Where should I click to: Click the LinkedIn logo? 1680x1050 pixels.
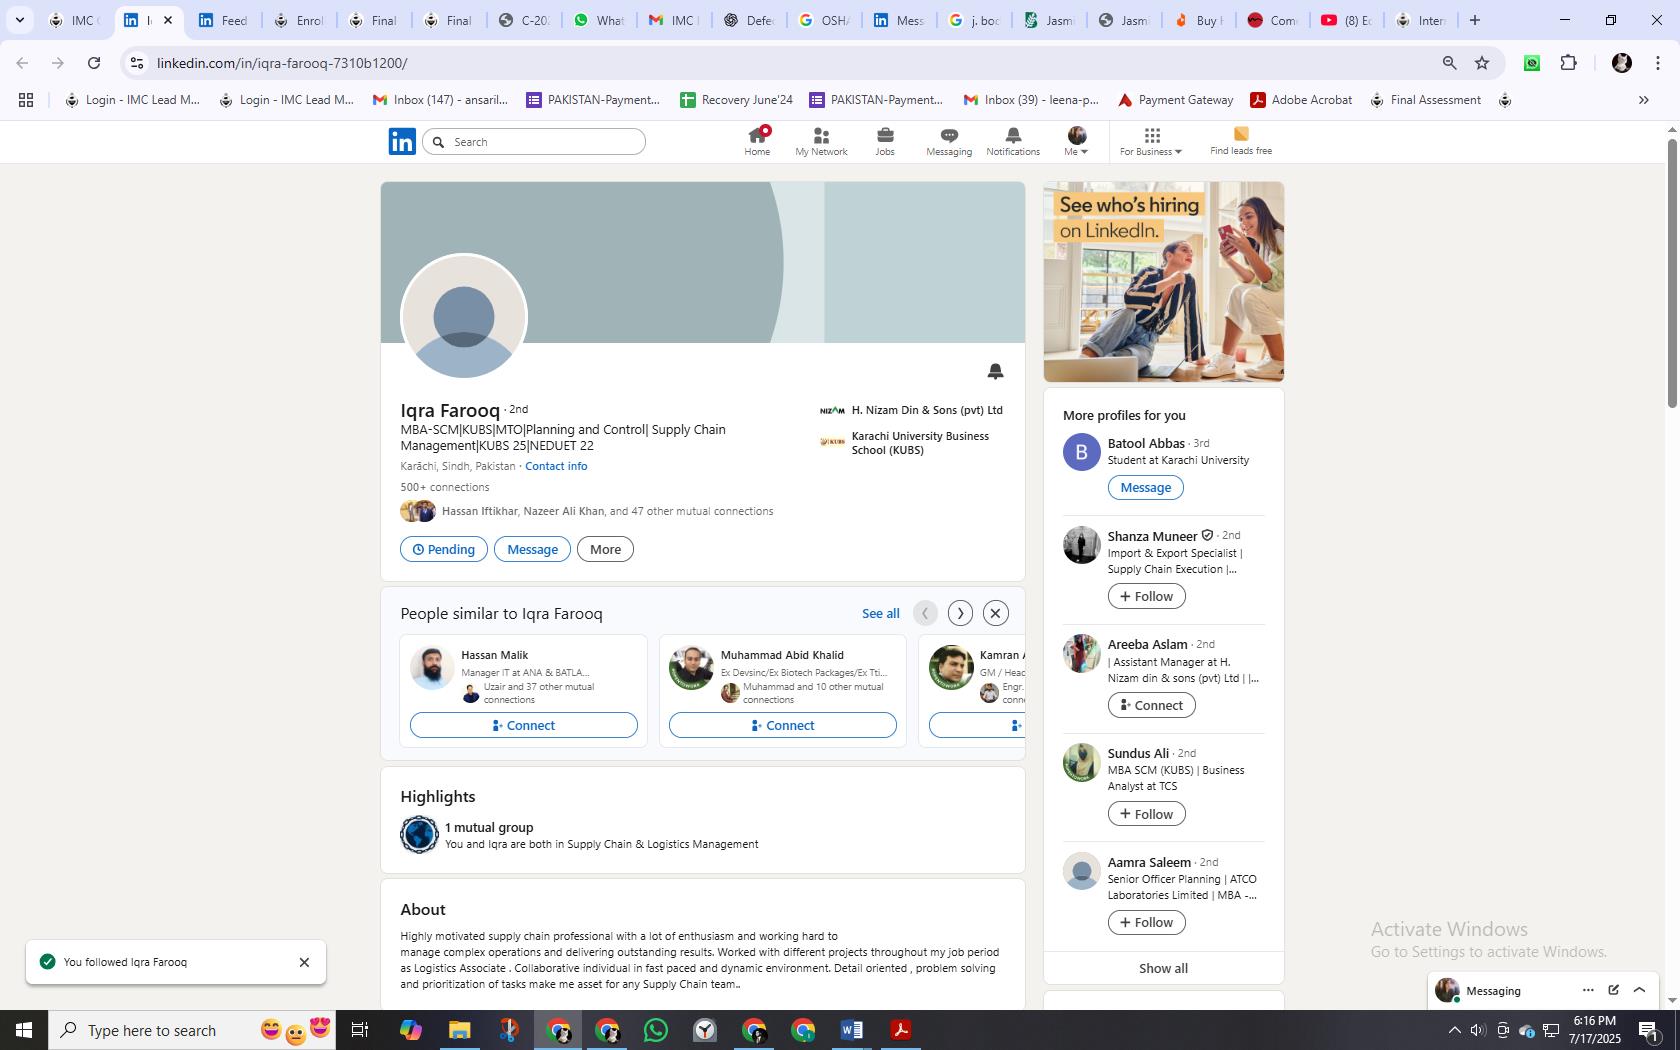click(402, 142)
